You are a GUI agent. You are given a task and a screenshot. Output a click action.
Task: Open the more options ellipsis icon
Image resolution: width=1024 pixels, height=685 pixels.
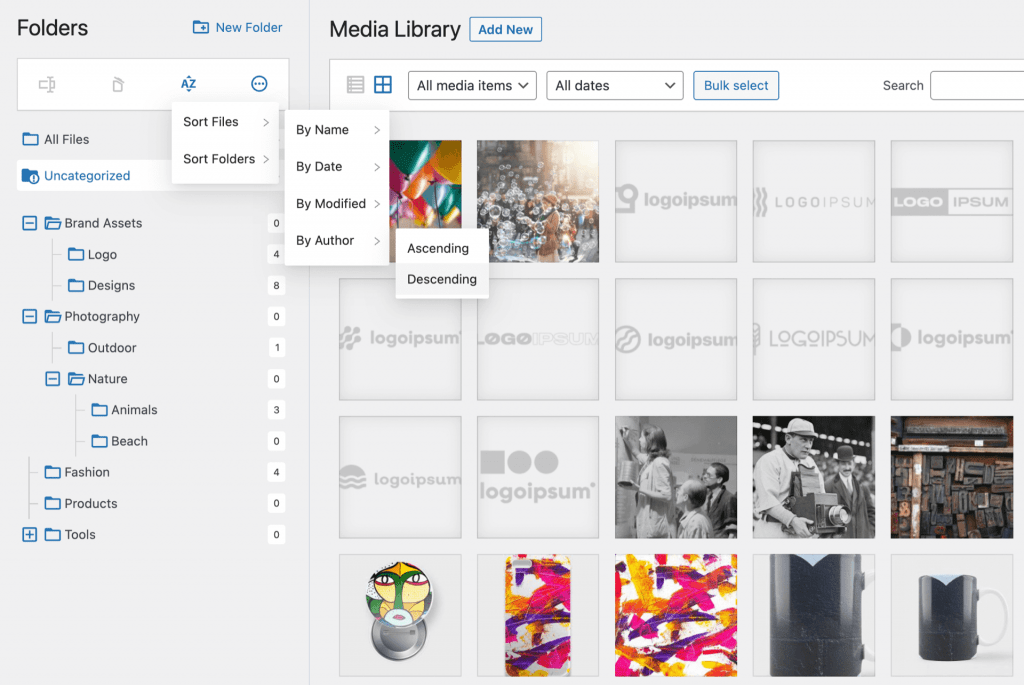(x=259, y=84)
